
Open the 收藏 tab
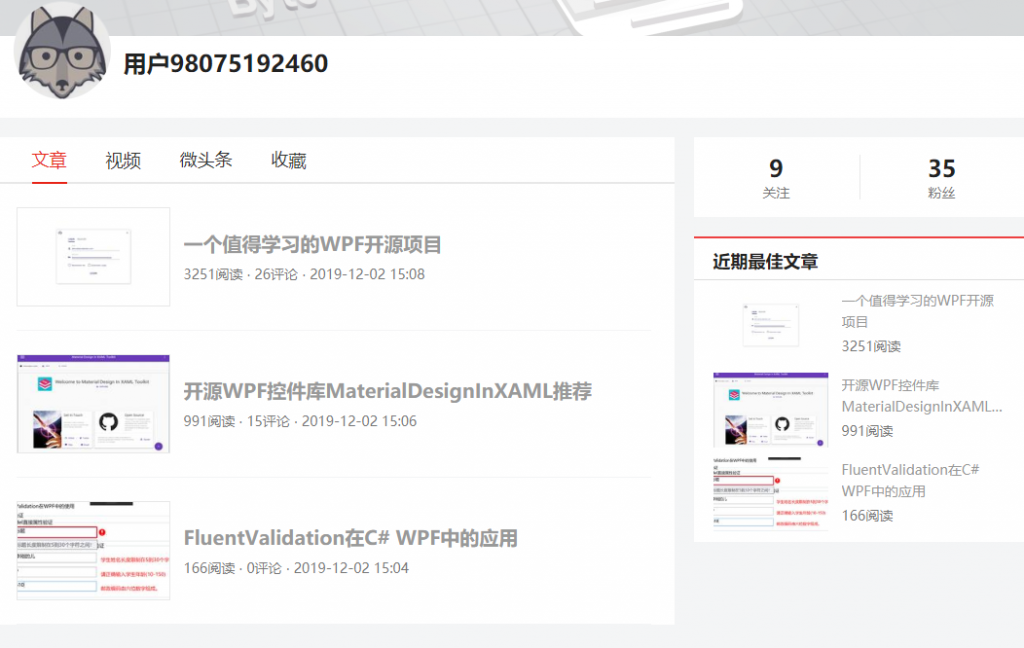click(289, 160)
